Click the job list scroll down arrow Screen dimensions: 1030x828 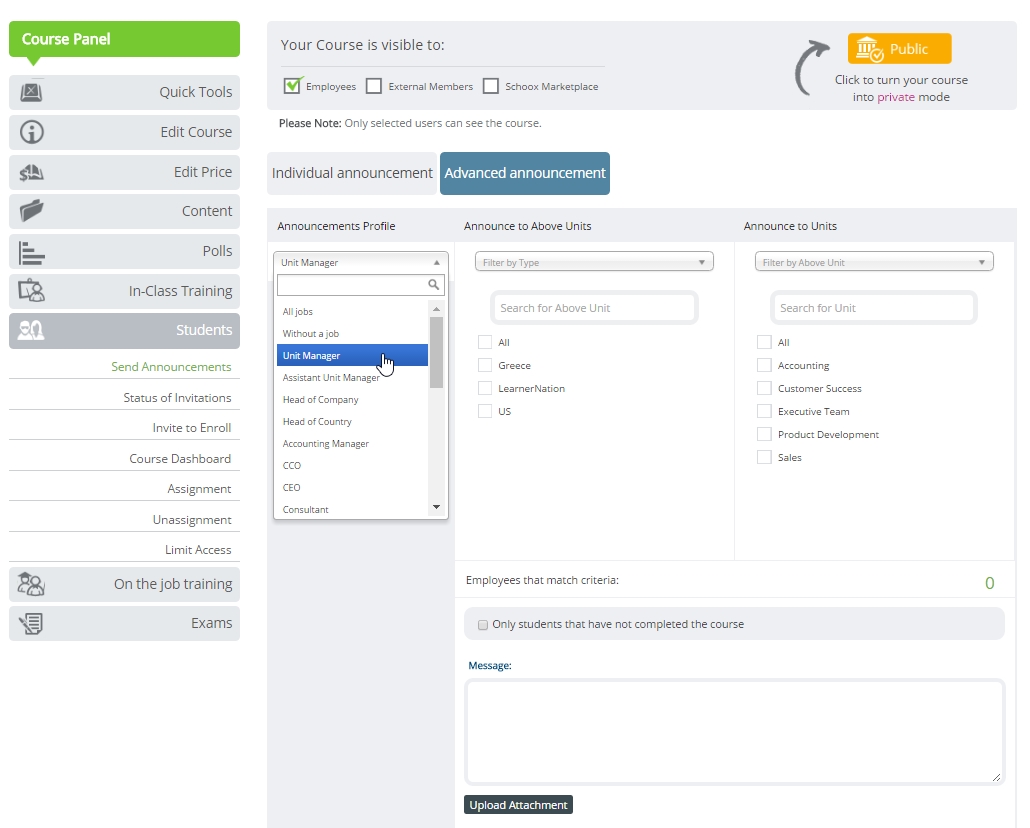click(436, 507)
